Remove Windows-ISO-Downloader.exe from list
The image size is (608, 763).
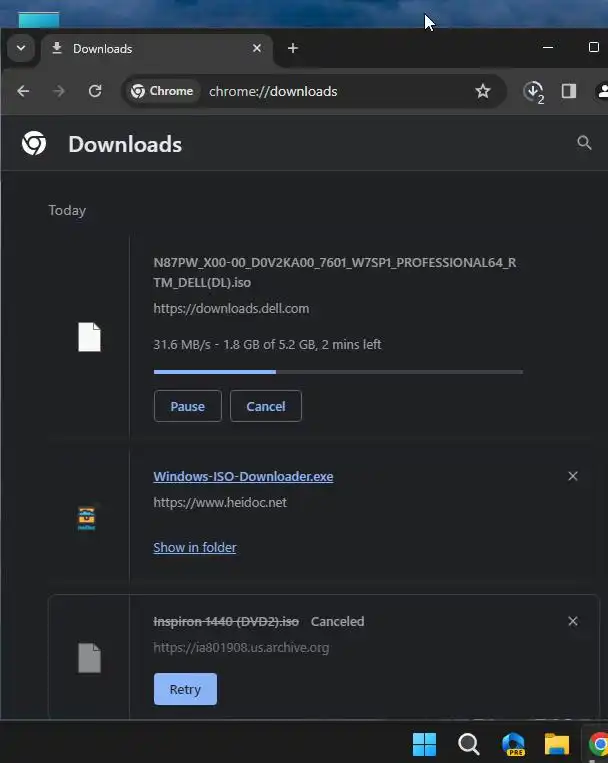click(x=573, y=476)
